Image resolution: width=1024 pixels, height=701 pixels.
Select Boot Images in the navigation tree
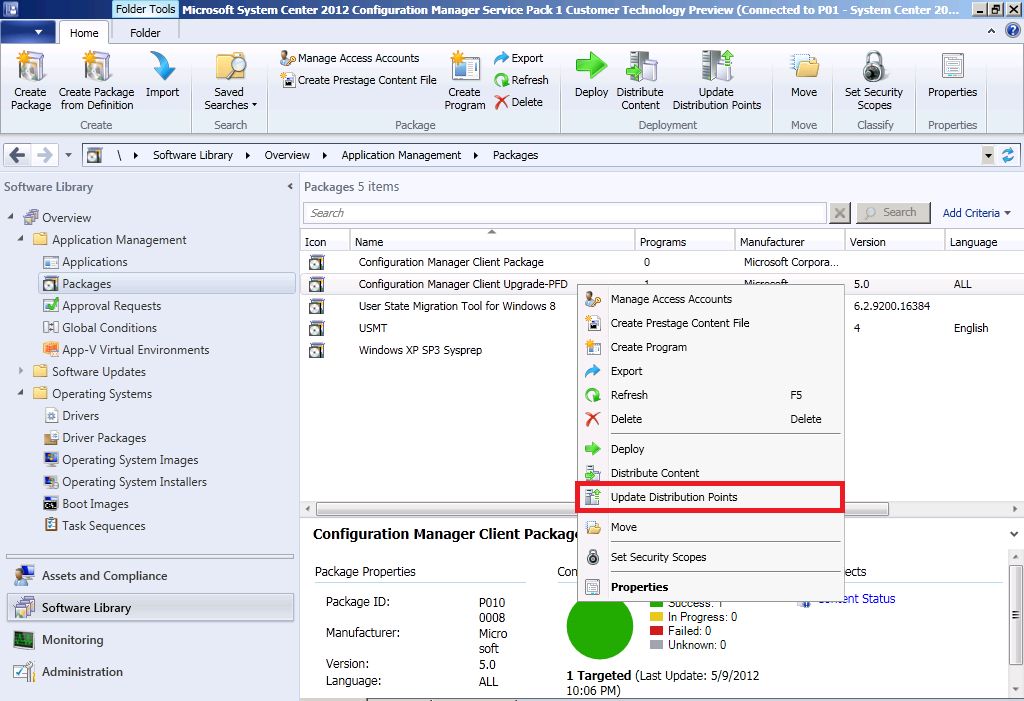pyautogui.click(x=95, y=504)
